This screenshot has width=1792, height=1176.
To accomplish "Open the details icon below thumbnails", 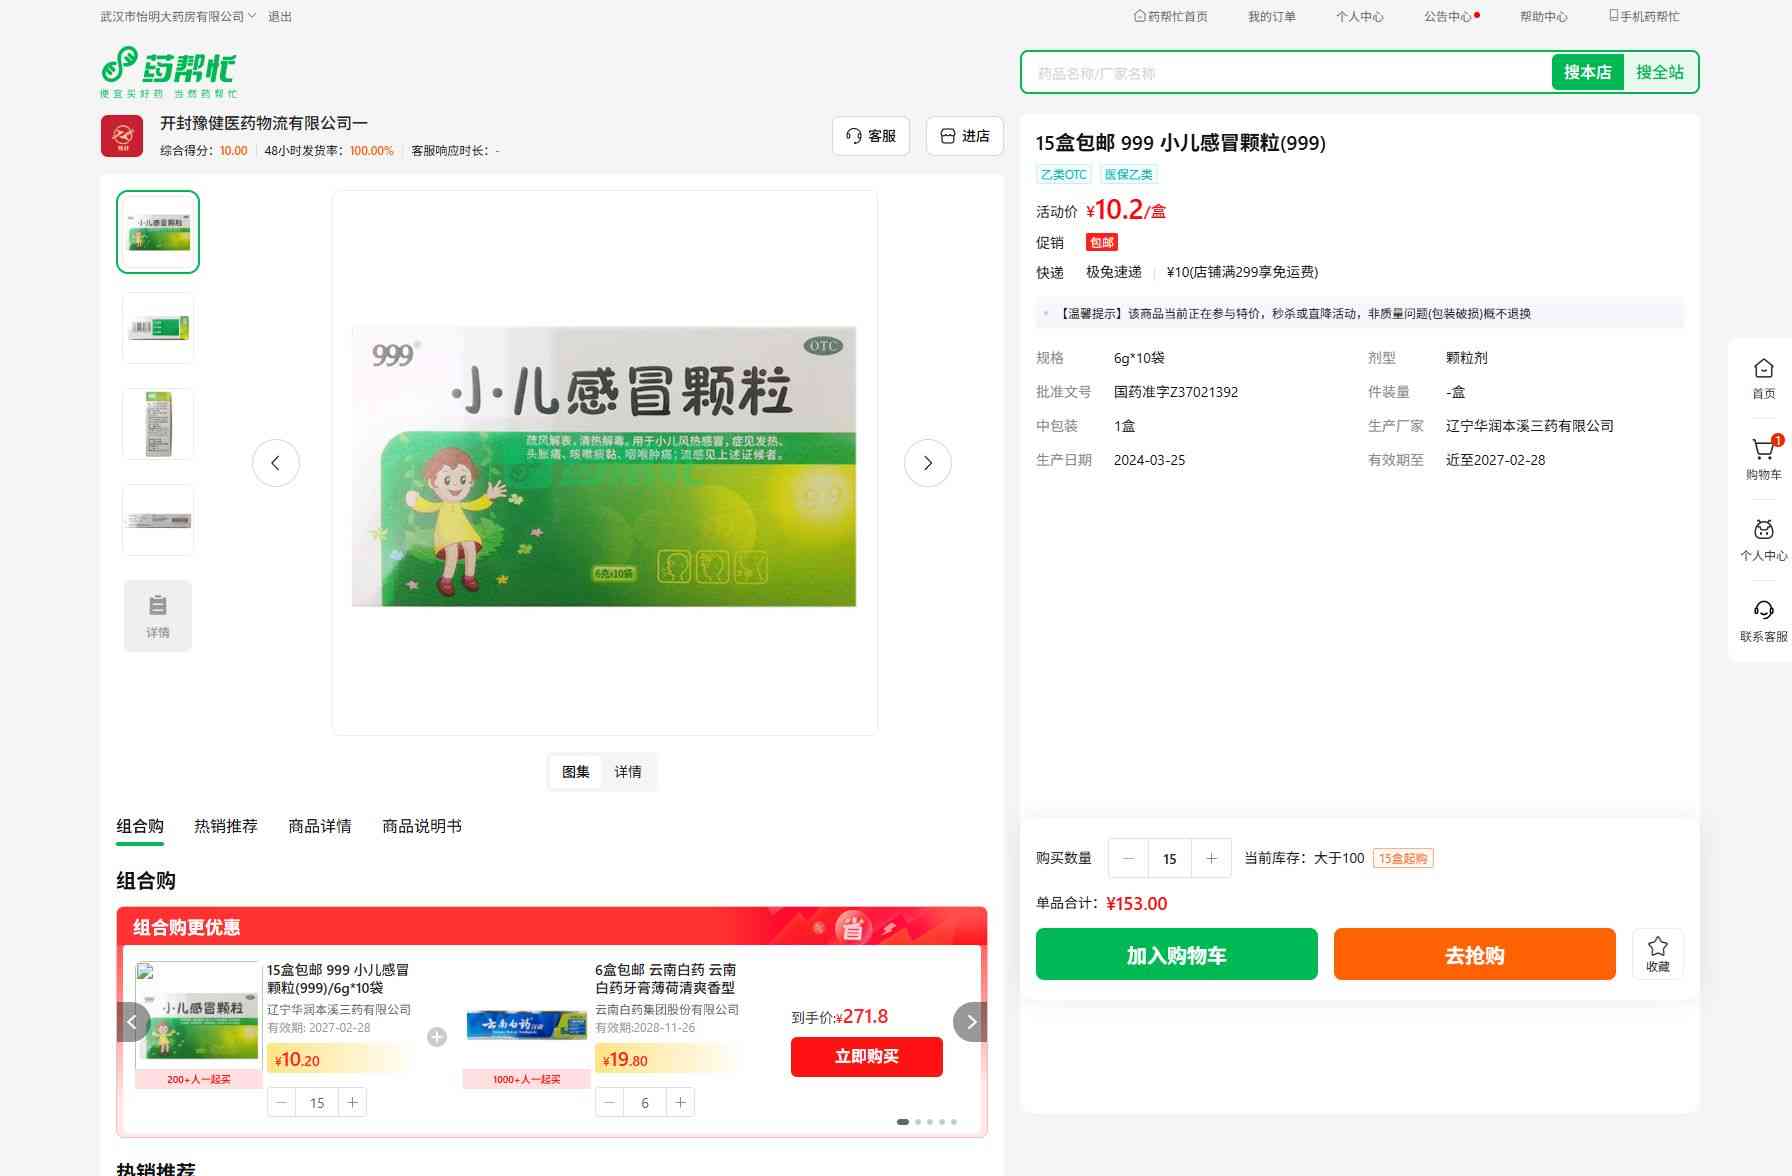I will (x=158, y=616).
